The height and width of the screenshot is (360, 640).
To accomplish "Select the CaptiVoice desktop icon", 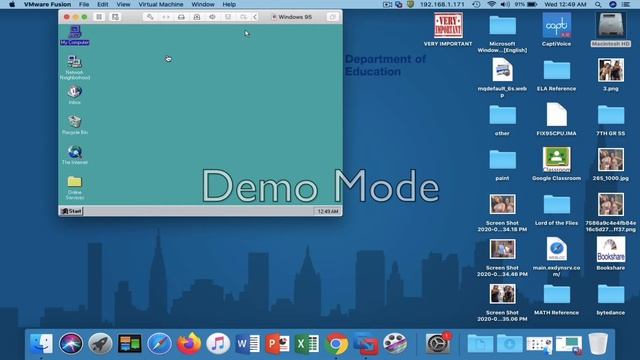I will click(556, 29).
